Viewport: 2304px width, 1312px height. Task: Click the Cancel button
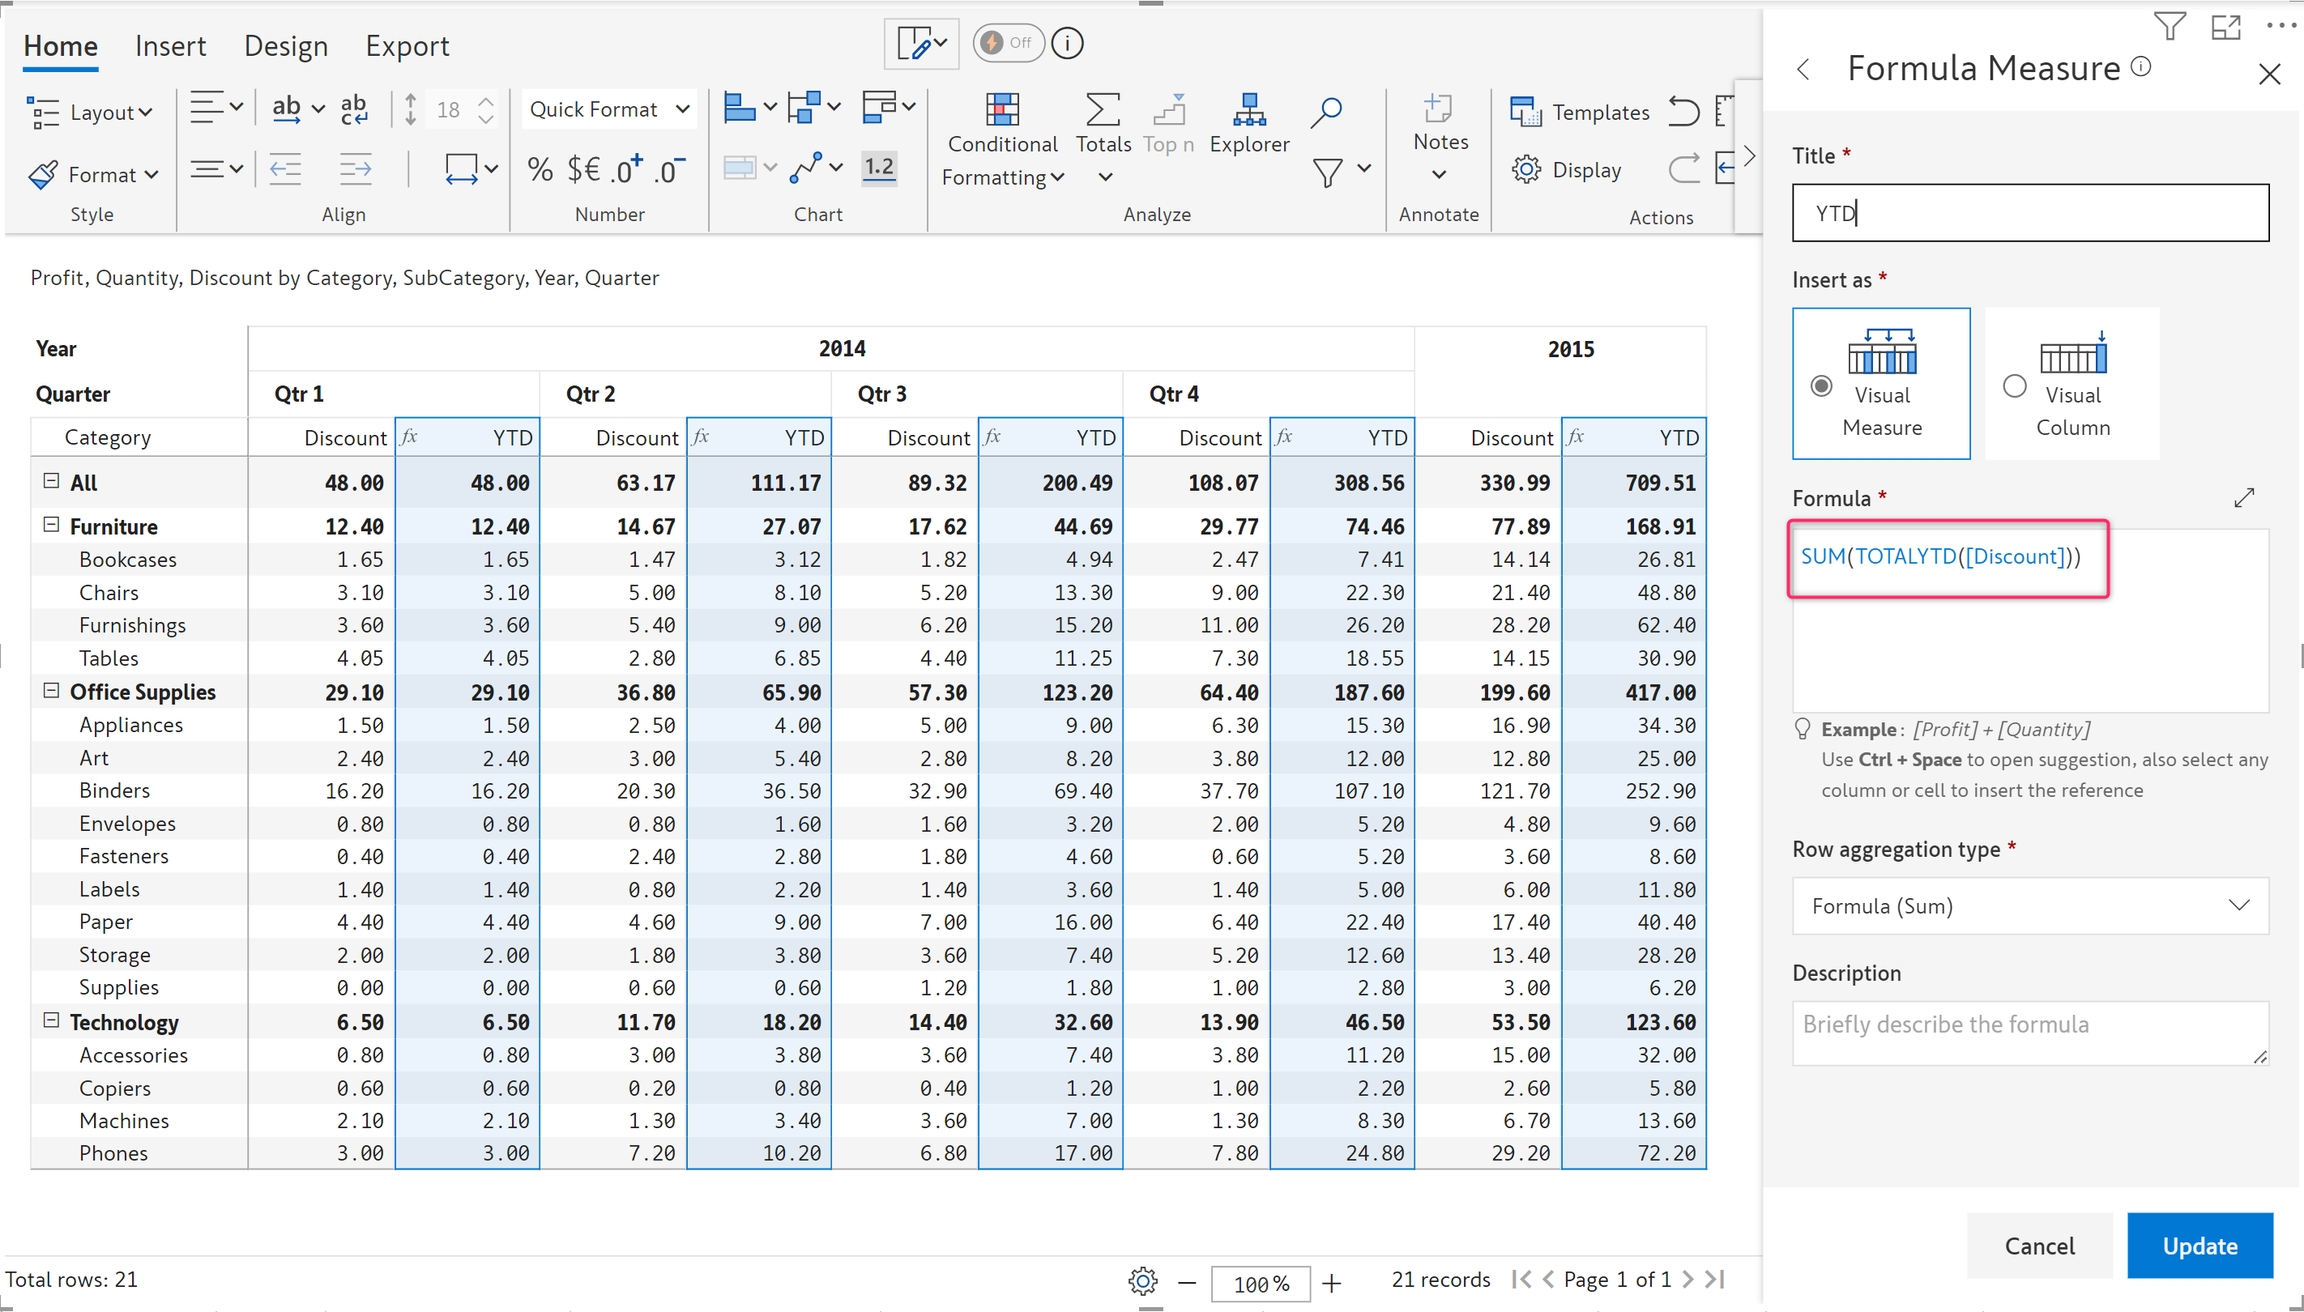(x=2039, y=1246)
